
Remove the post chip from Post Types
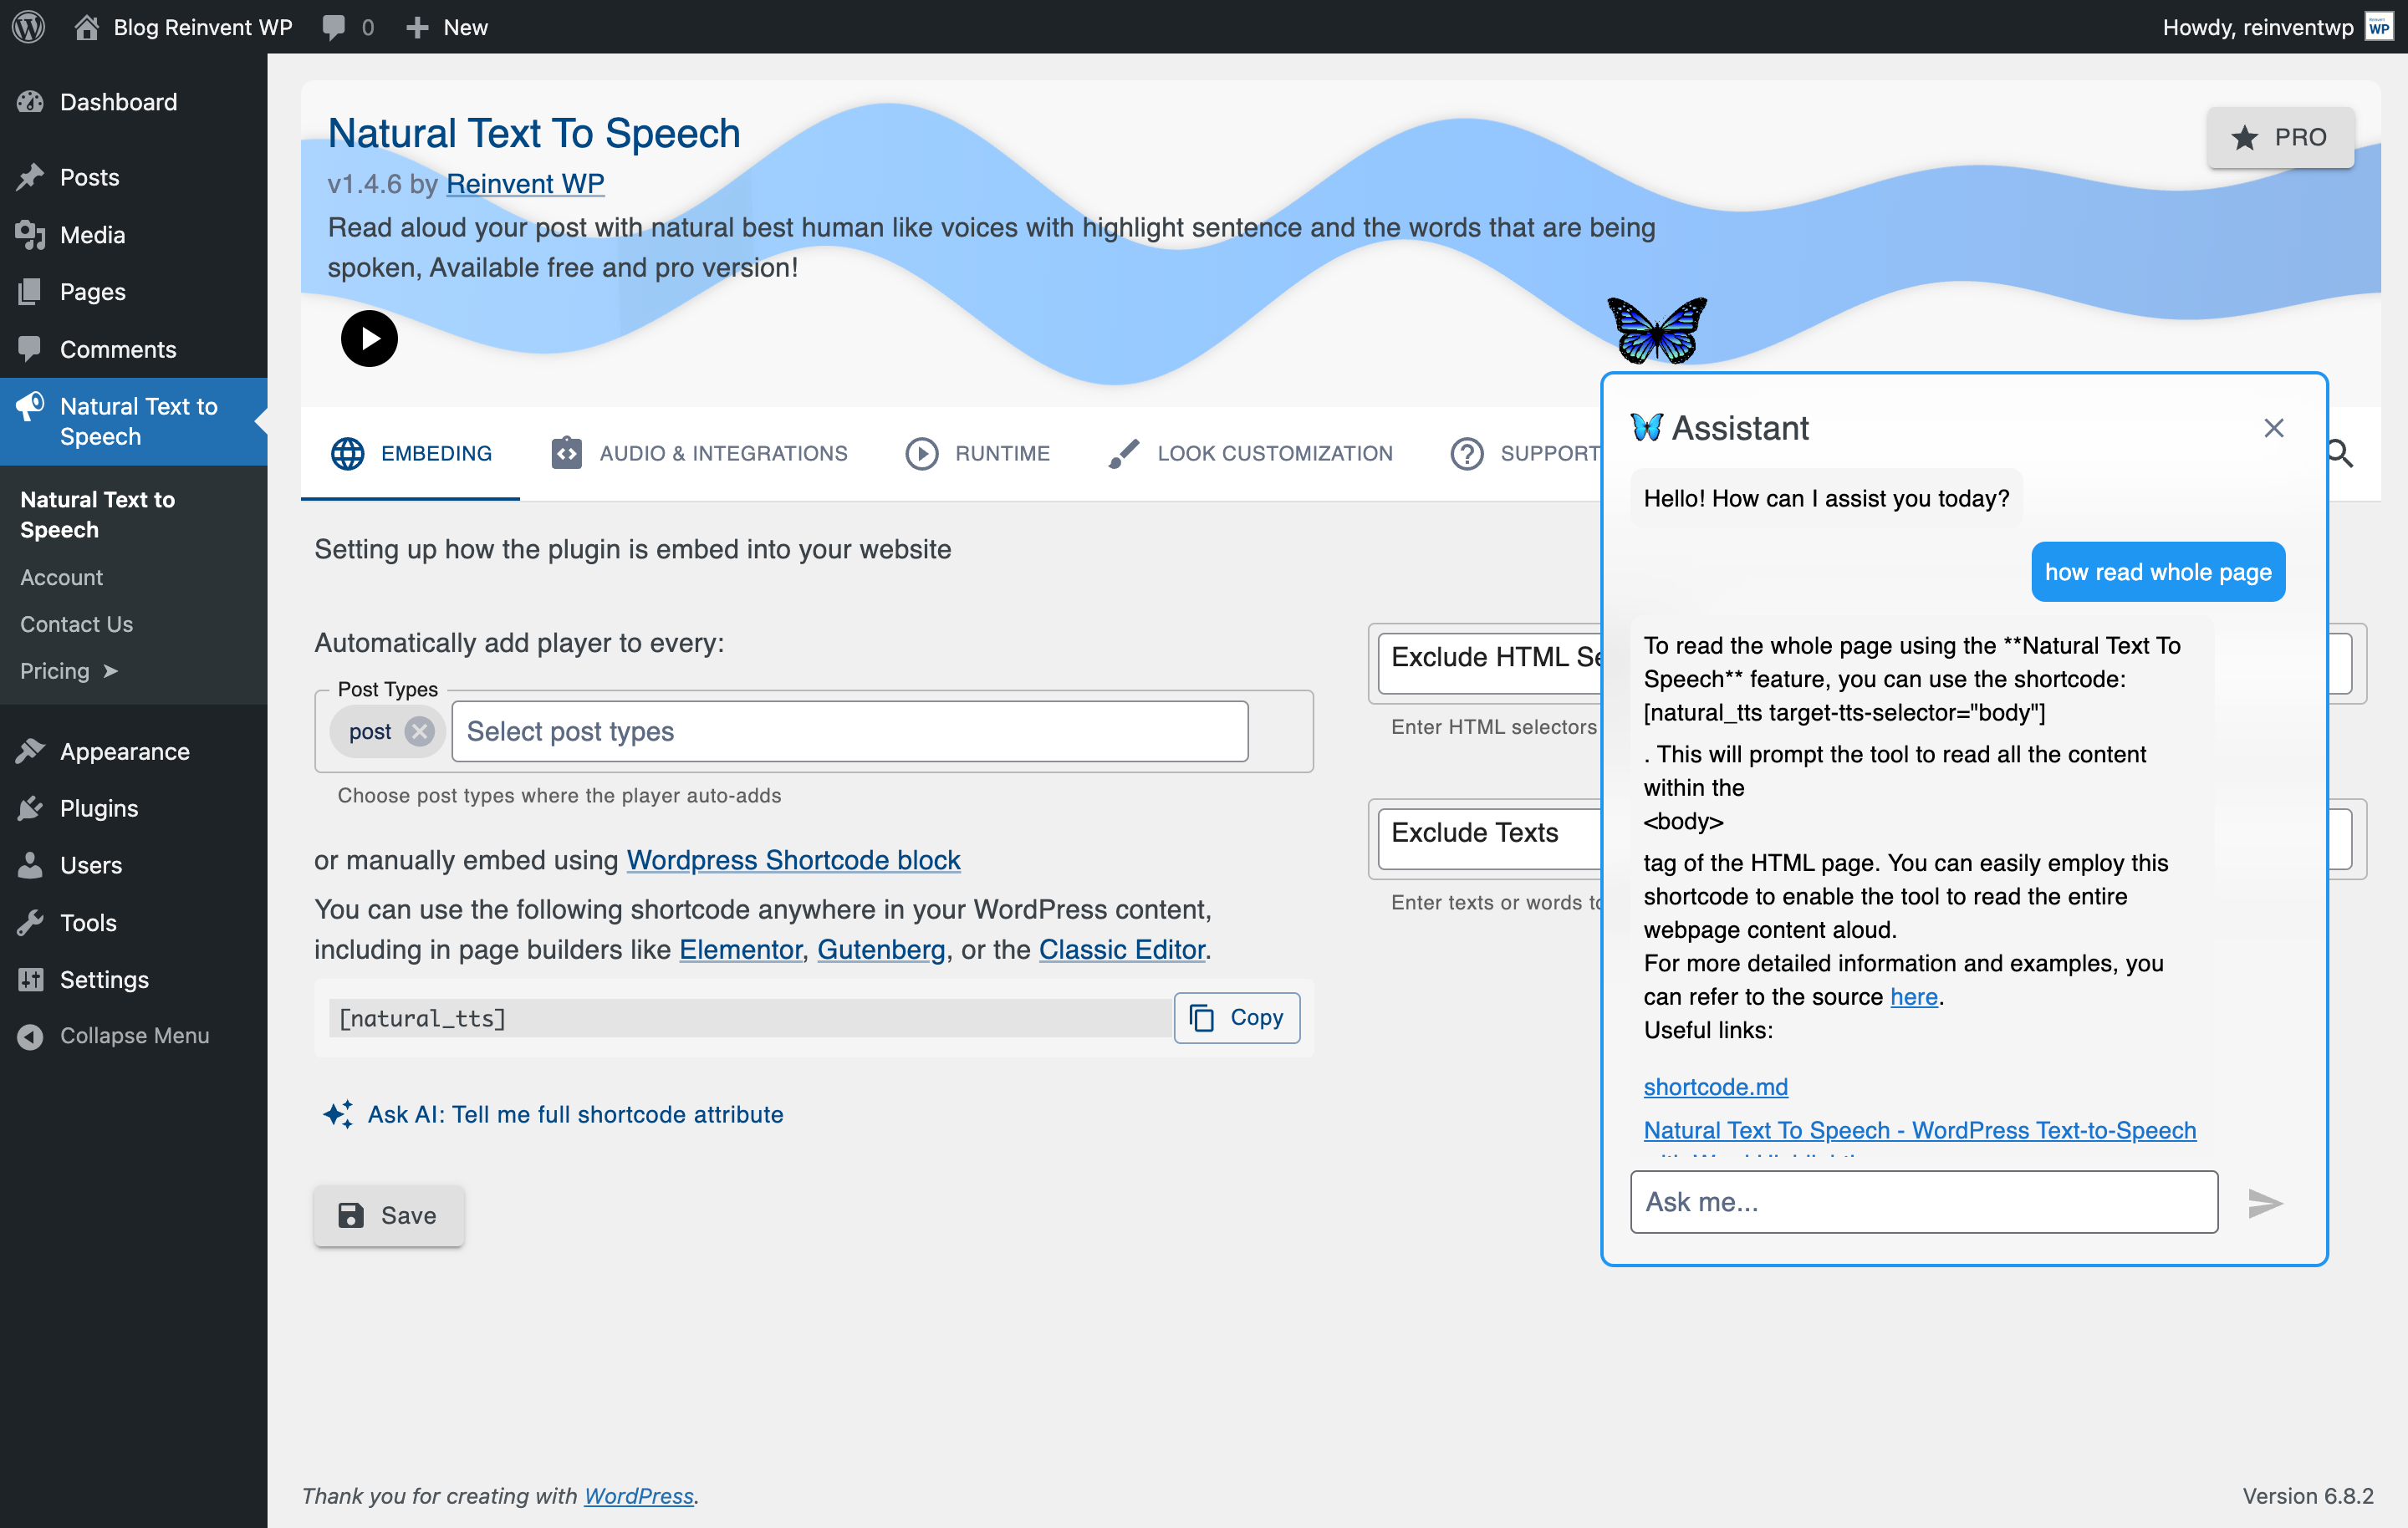[419, 731]
